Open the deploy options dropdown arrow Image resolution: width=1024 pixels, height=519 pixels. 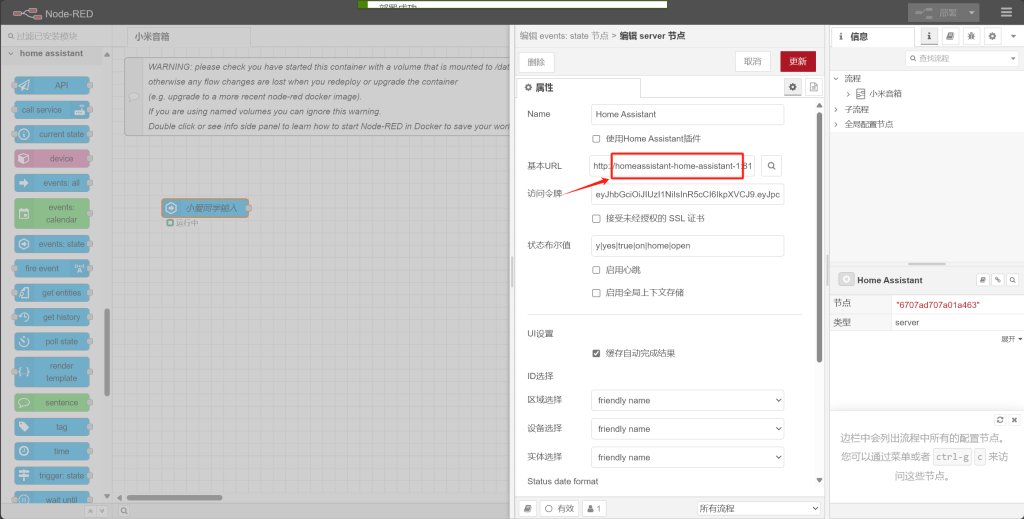(971, 12)
